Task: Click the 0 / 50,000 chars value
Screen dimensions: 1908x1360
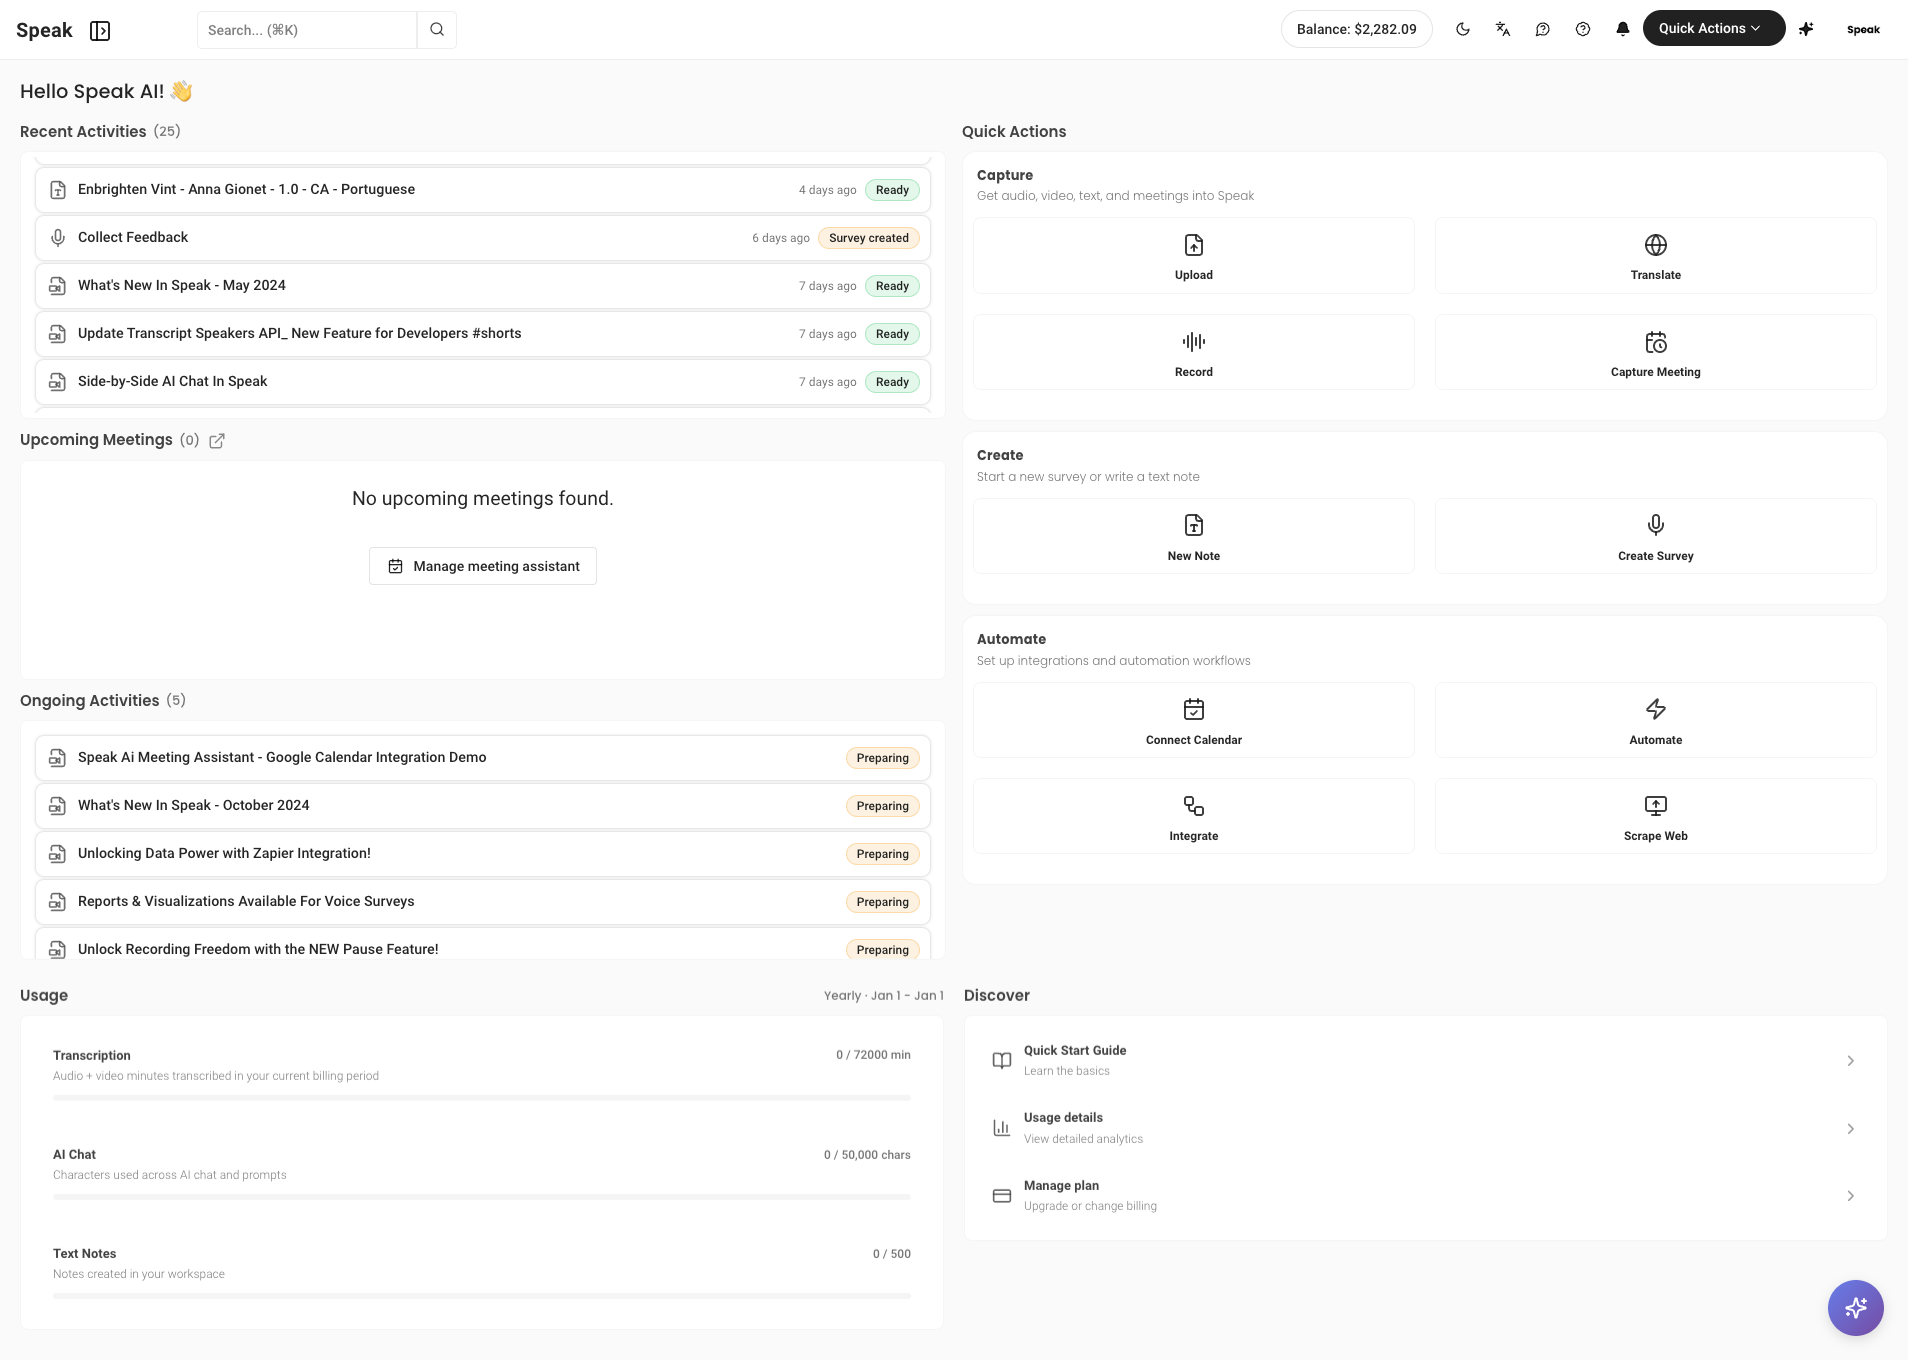Action: point(867,1155)
